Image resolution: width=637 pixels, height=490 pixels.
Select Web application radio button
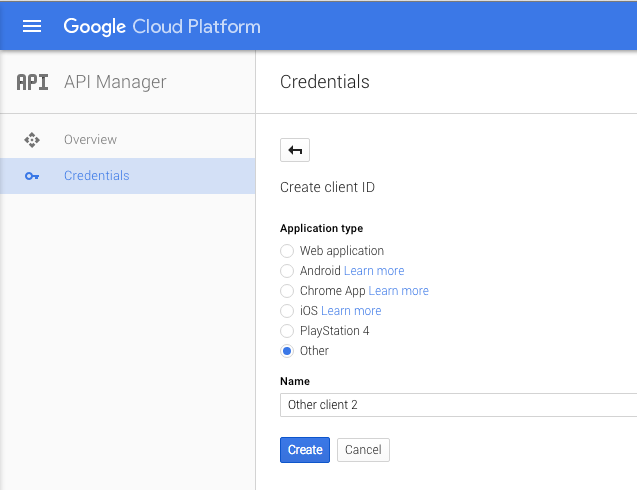tap(287, 251)
